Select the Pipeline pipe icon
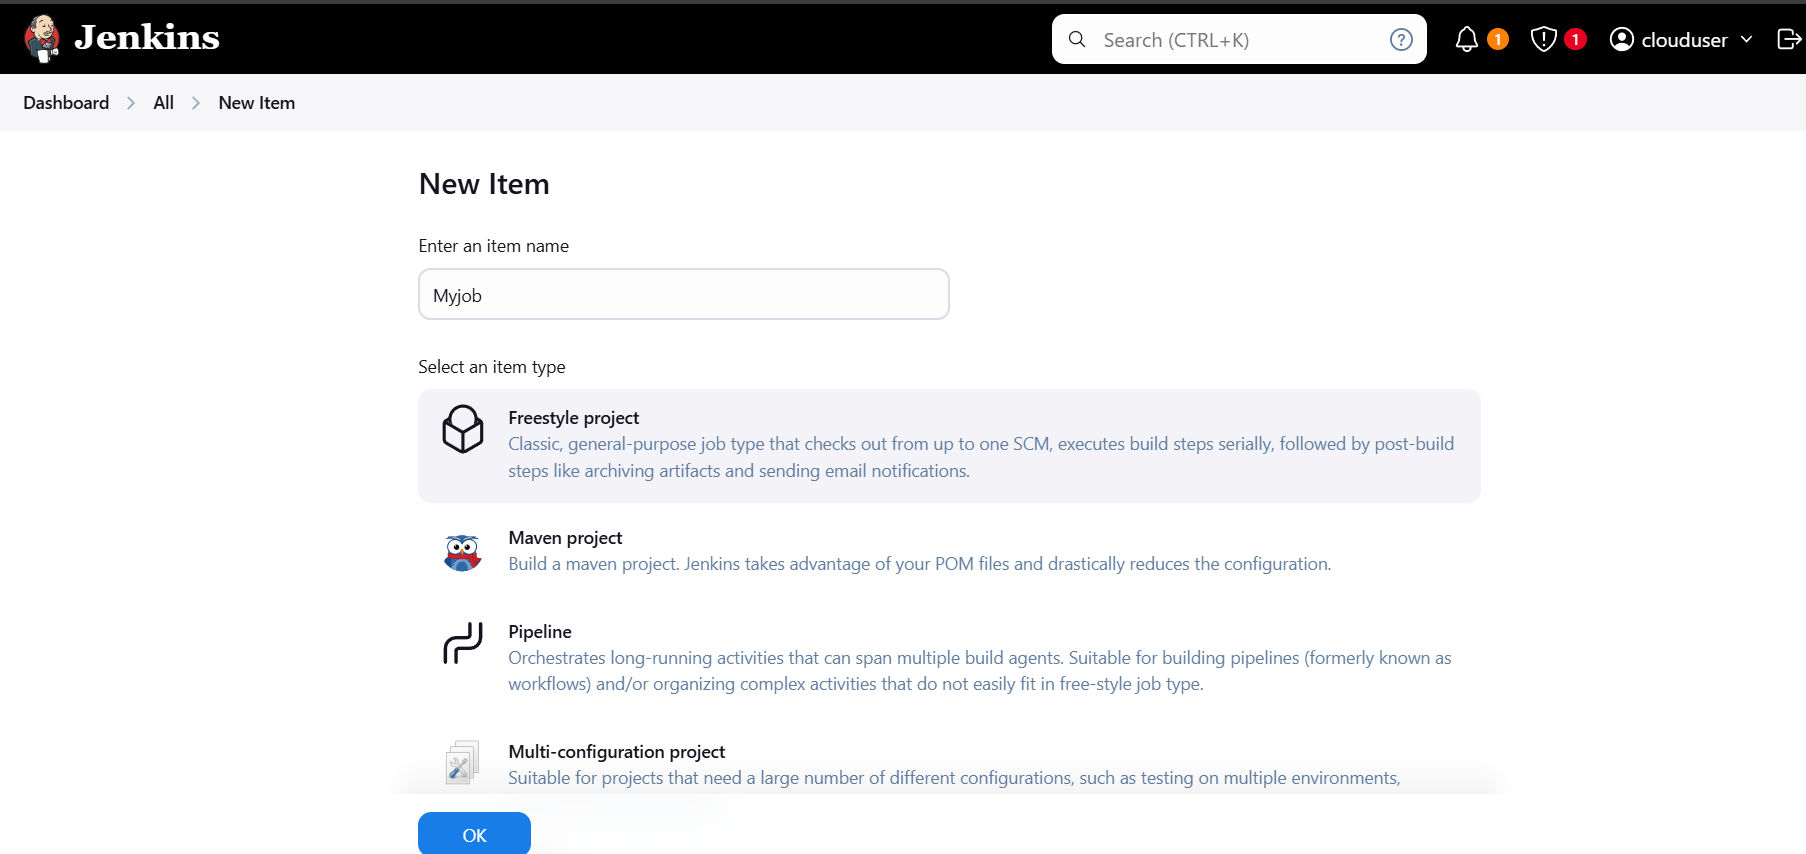1806x854 pixels. point(463,643)
